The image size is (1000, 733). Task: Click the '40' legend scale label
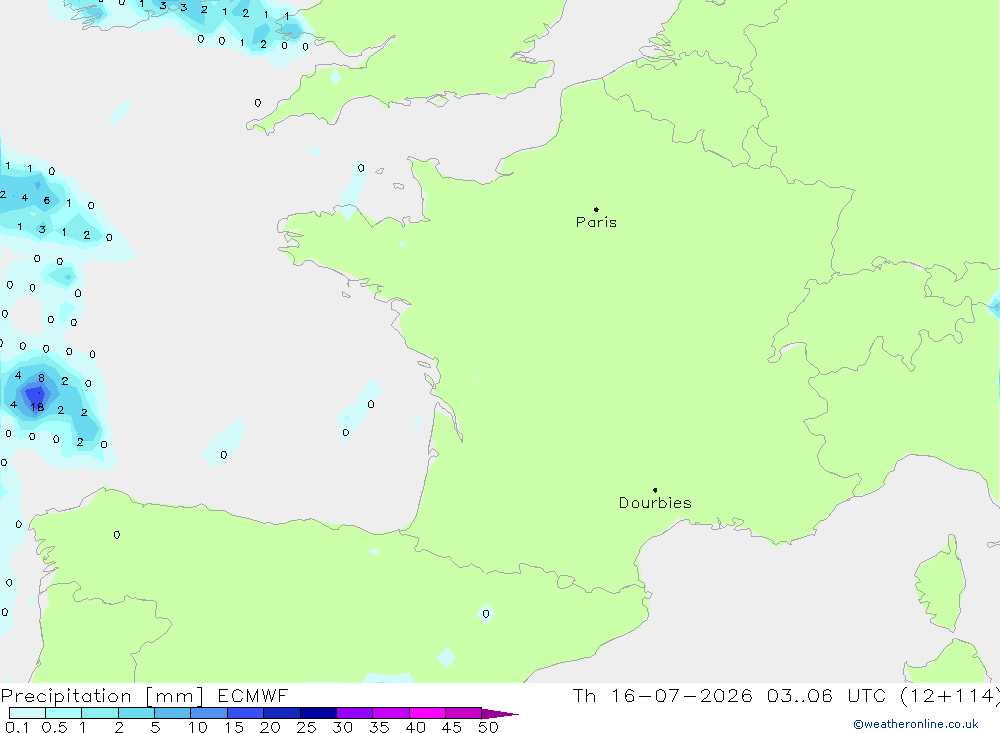[415, 727]
